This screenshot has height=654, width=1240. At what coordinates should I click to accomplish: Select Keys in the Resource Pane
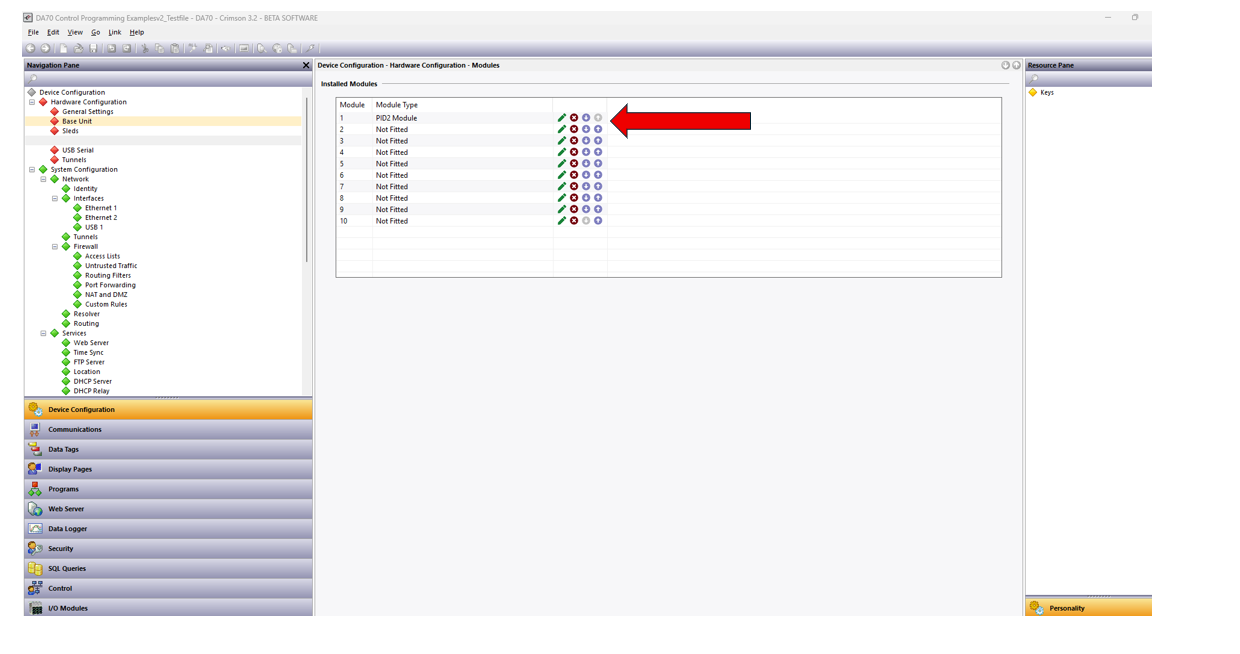click(1047, 92)
